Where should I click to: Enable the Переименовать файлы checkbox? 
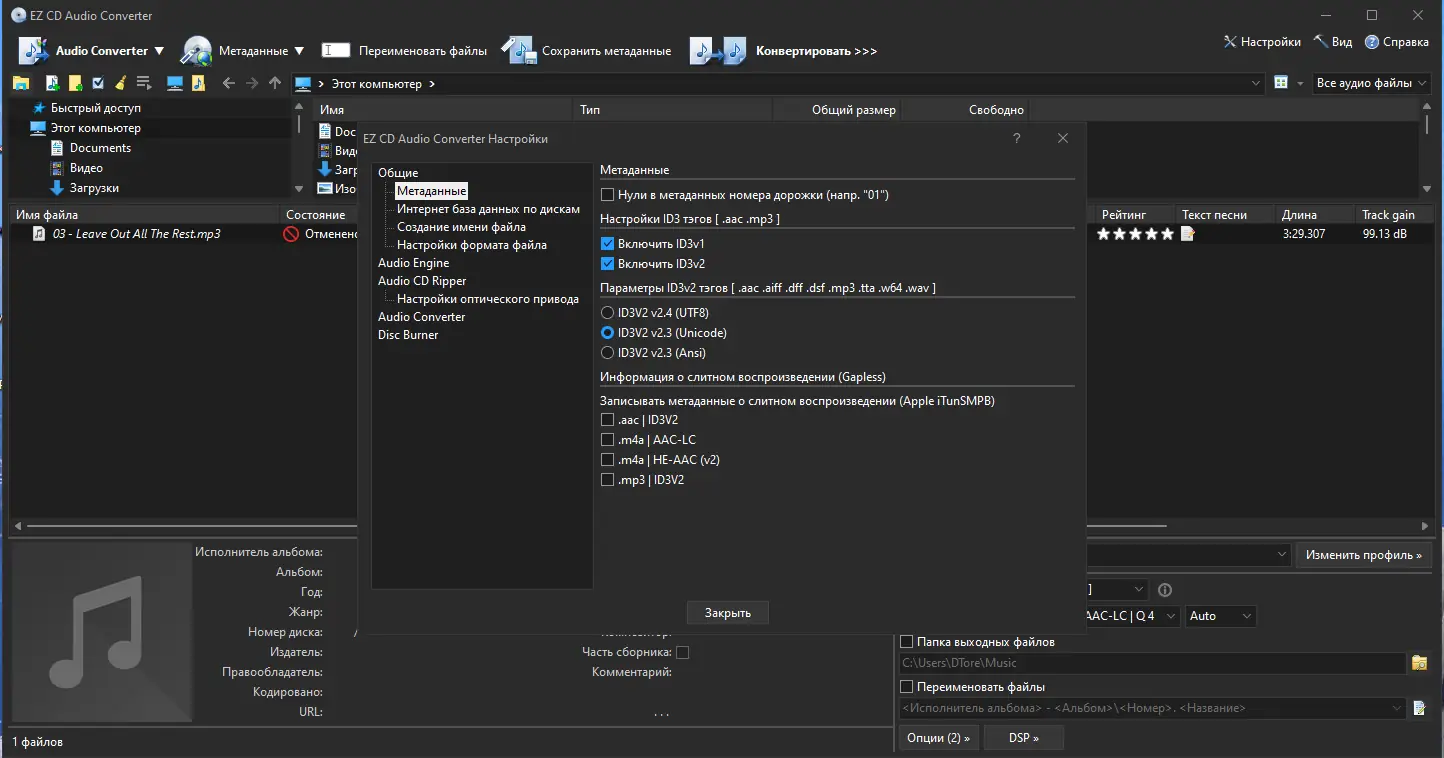pos(906,686)
